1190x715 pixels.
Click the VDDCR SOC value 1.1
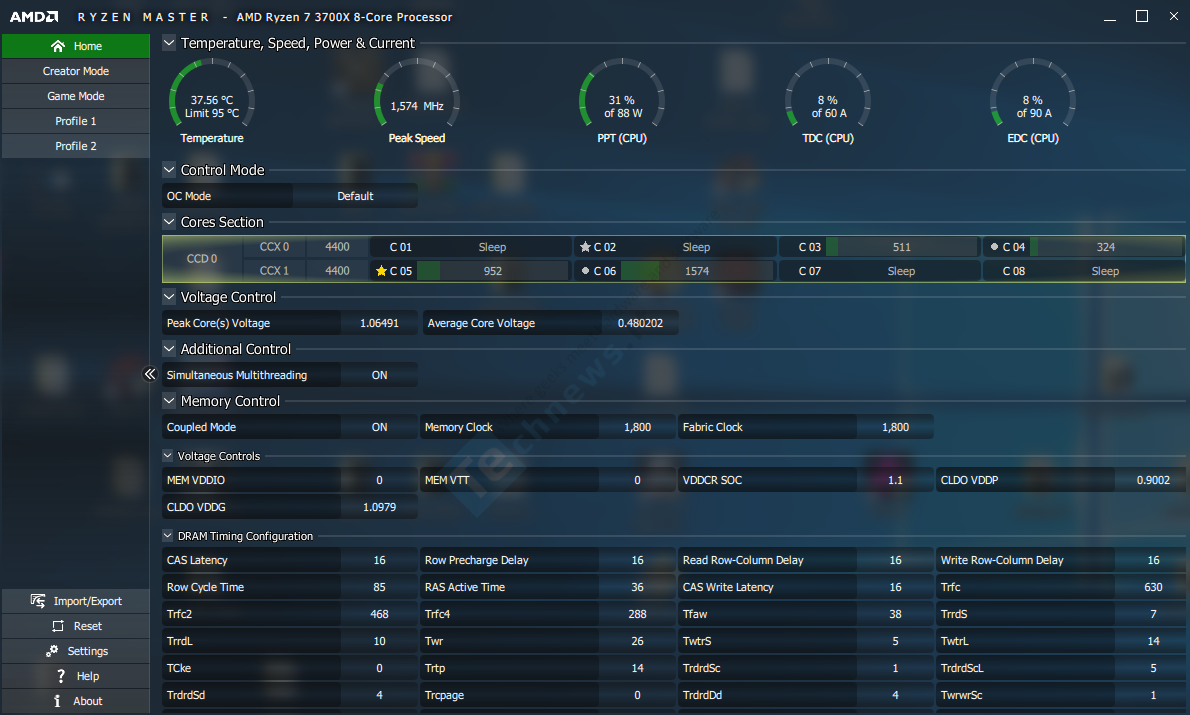896,480
